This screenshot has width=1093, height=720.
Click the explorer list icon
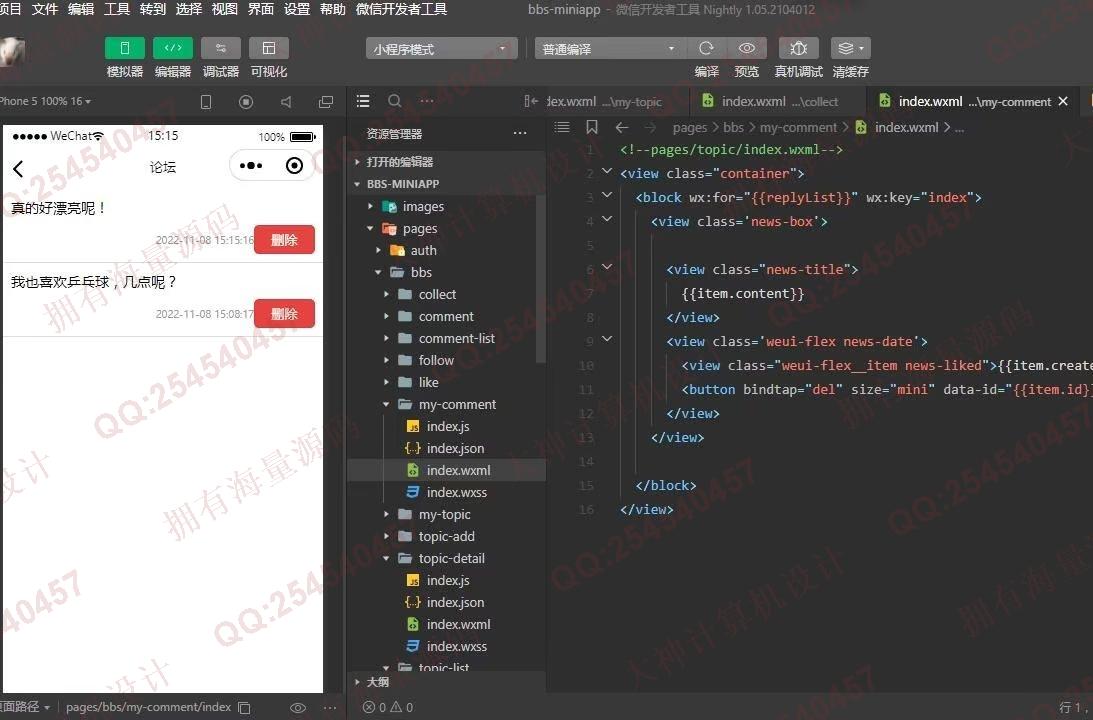tap(363, 101)
